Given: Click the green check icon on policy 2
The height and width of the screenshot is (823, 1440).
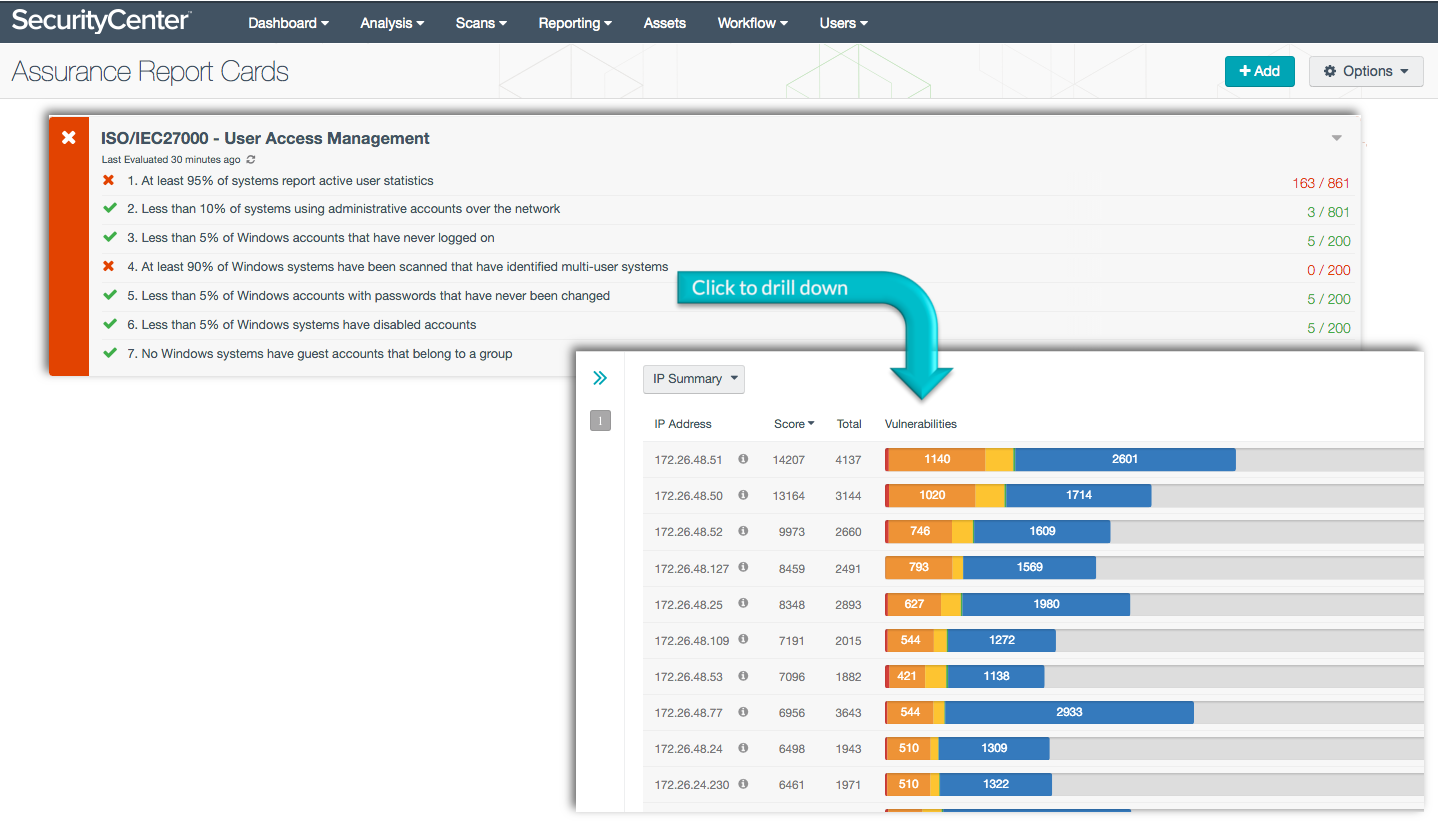Looking at the screenshot, I should click(x=109, y=209).
